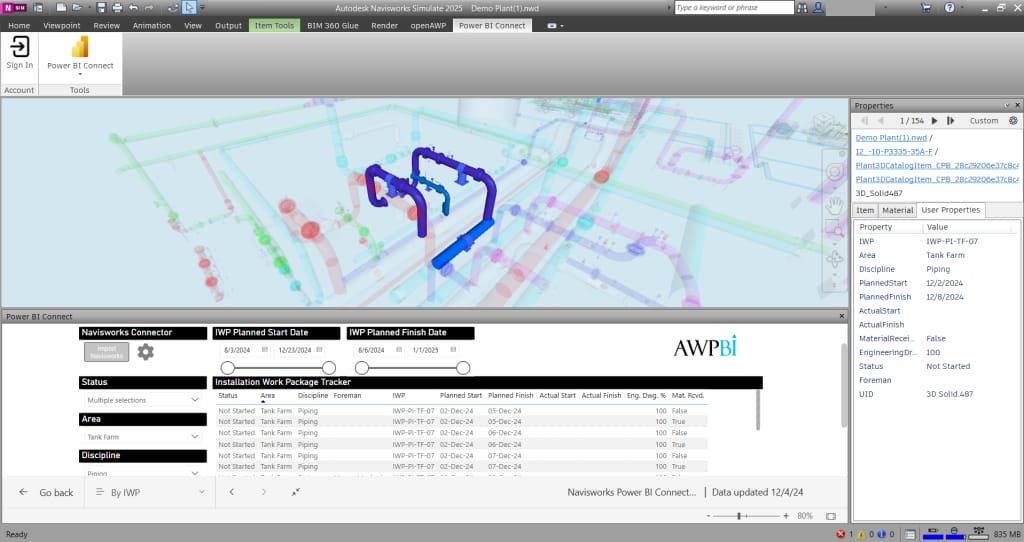The height and width of the screenshot is (542, 1024).
Task: Open the Home ribbon tab
Action: [19, 25]
